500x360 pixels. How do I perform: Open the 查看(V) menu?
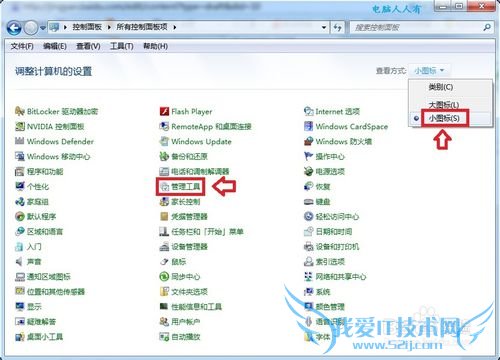coord(88,46)
